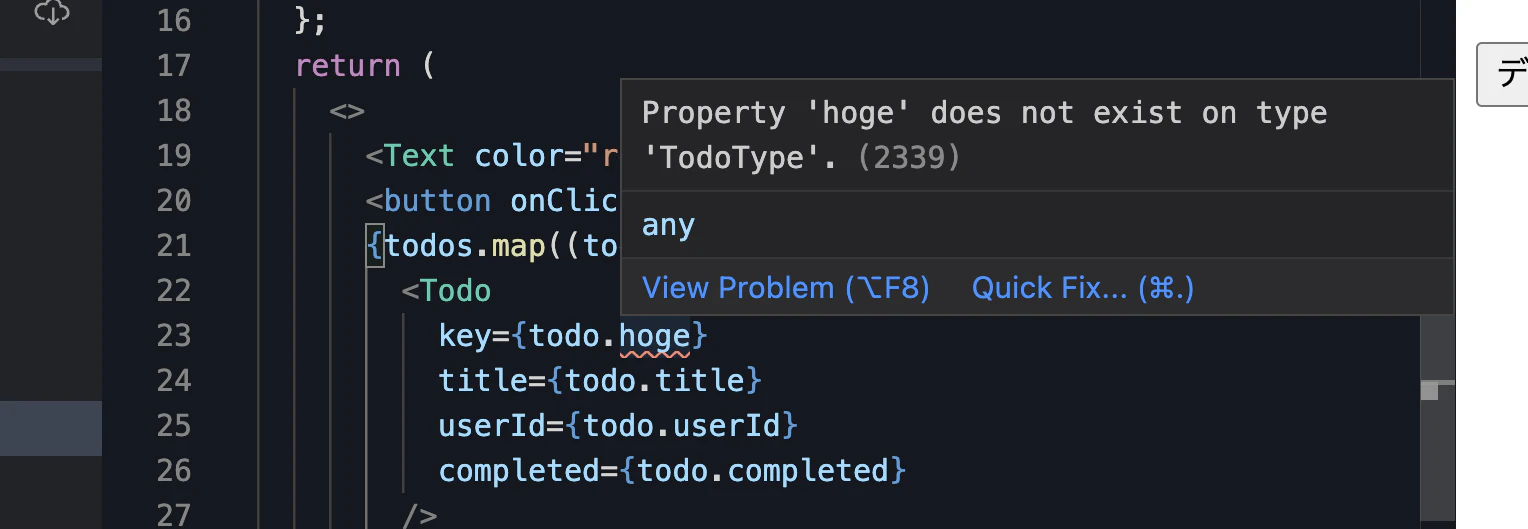This screenshot has height=529, width=1528.
Task: Open the Quick Fix link
Action: [x=1082, y=288]
